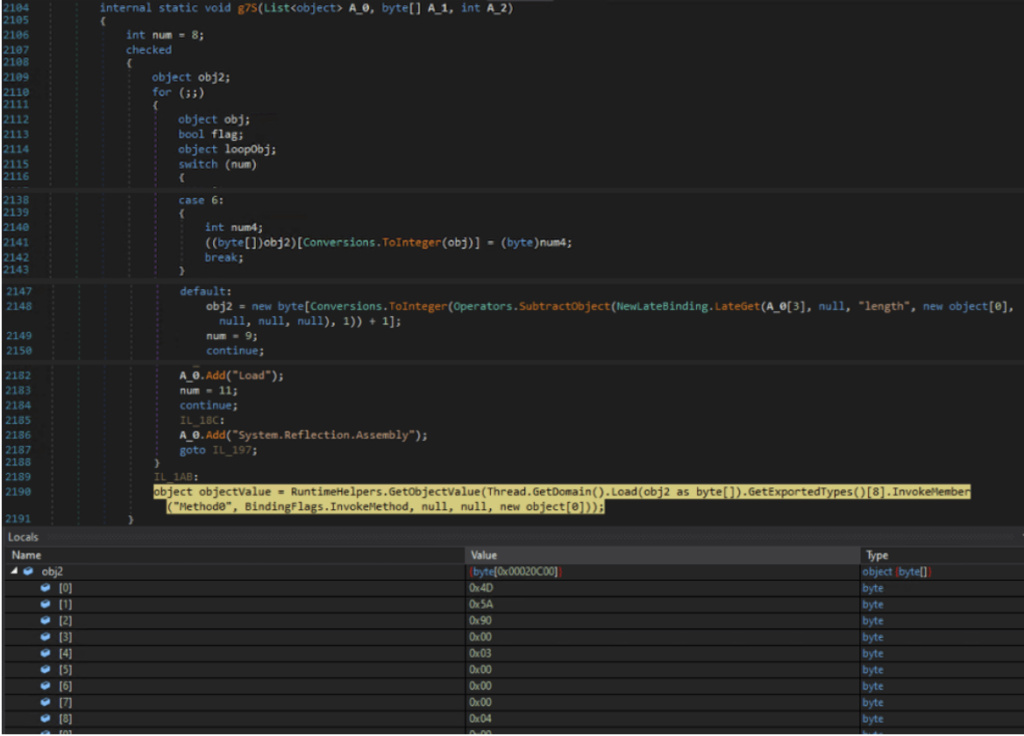Click the obj2 variable icon in Locals

point(27,571)
